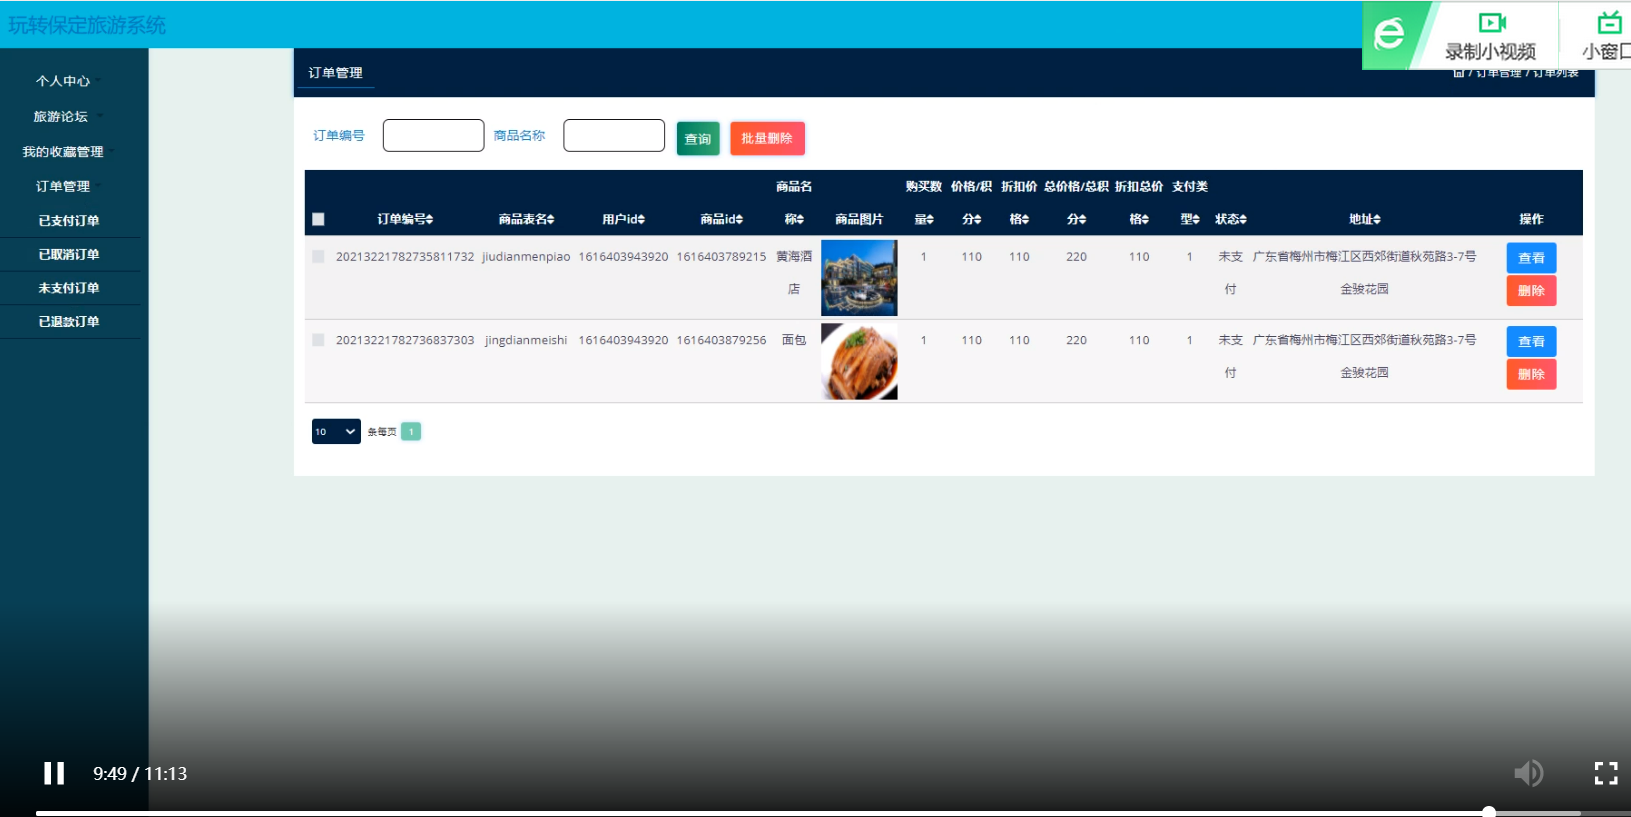The height and width of the screenshot is (817, 1631).
Task: Open 已取消订单 in sidebar
Action: tap(69, 254)
